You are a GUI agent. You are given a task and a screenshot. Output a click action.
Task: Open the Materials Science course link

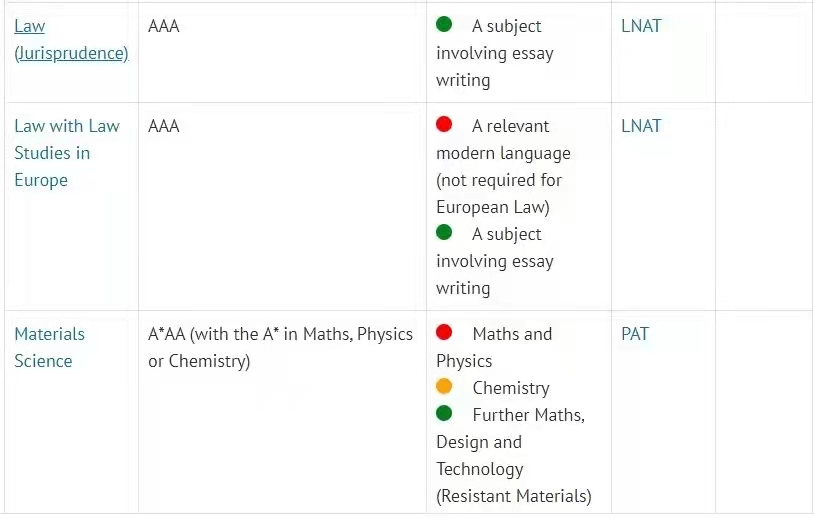(x=49, y=347)
